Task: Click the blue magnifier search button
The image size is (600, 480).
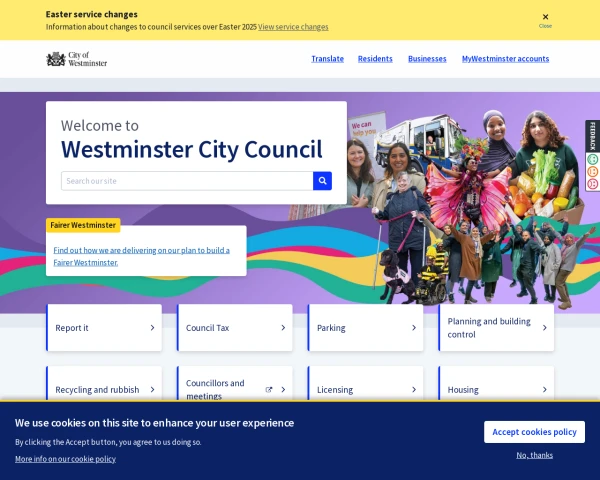Action: click(x=323, y=181)
